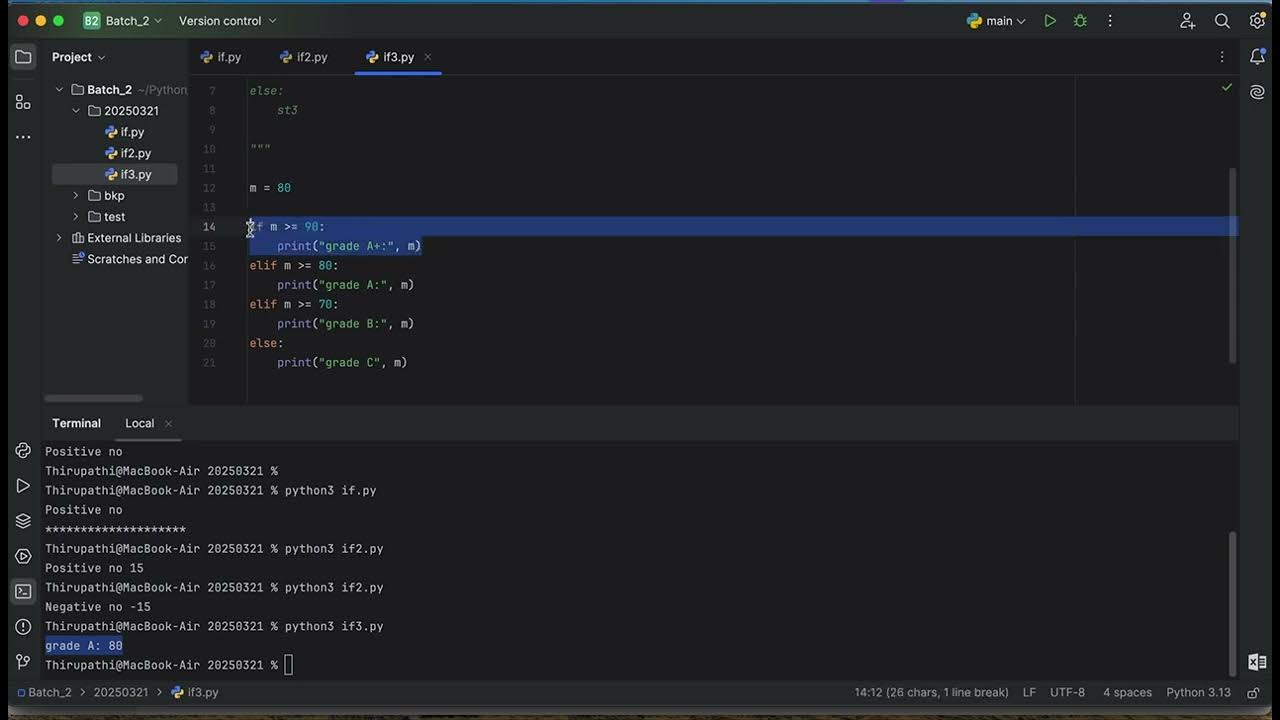The height and width of the screenshot is (720, 1280).
Task: Select the Terminal tool window icon
Action: (x=23, y=592)
